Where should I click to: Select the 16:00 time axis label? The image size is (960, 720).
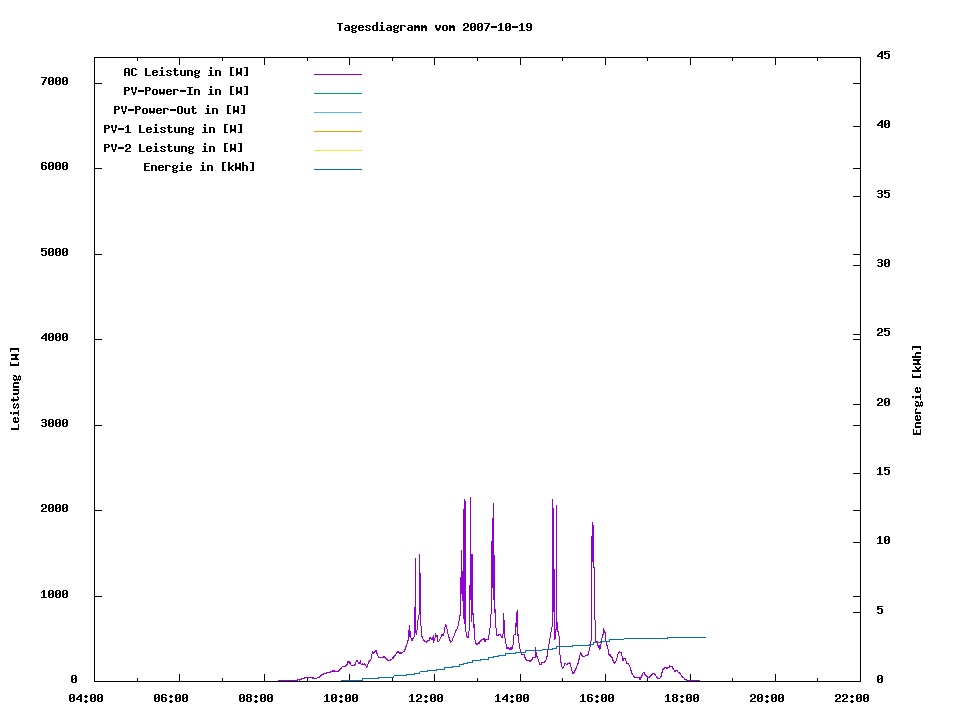[597, 698]
